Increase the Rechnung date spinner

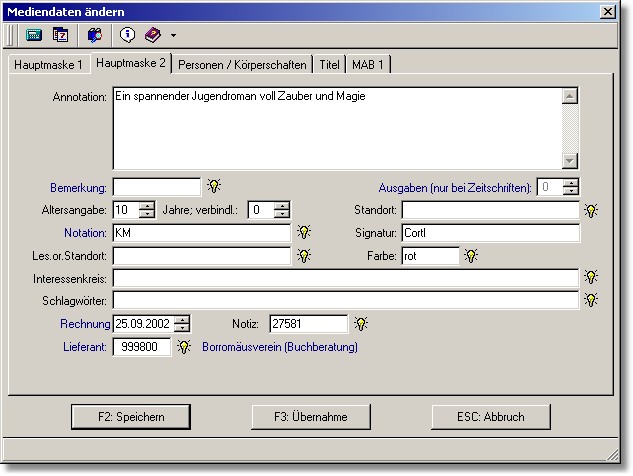[182, 319]
